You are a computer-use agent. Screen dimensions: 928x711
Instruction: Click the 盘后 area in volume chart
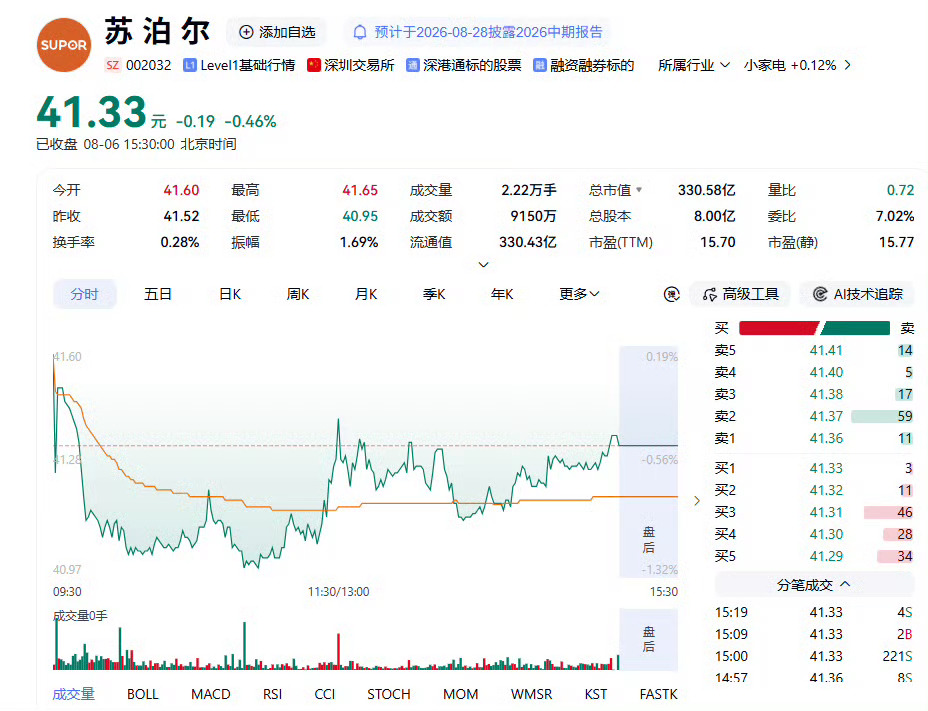(649, 639)
